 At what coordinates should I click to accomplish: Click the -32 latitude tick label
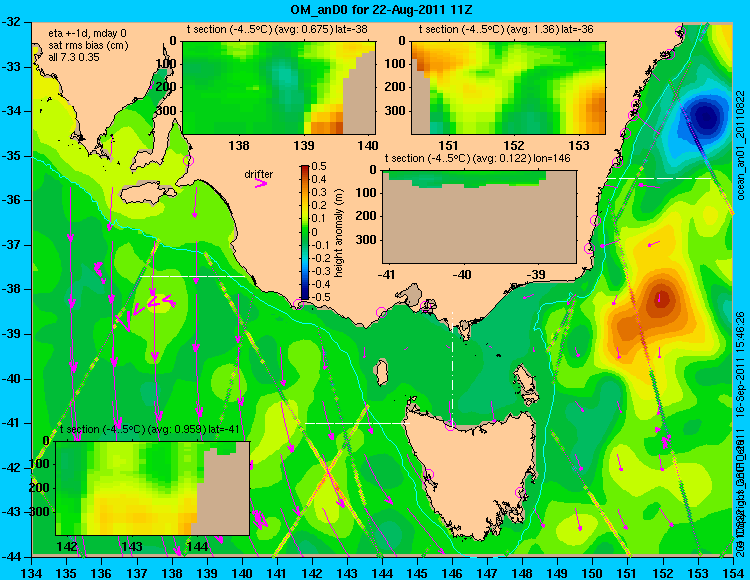pyautogui.click(x=13, y=22)
